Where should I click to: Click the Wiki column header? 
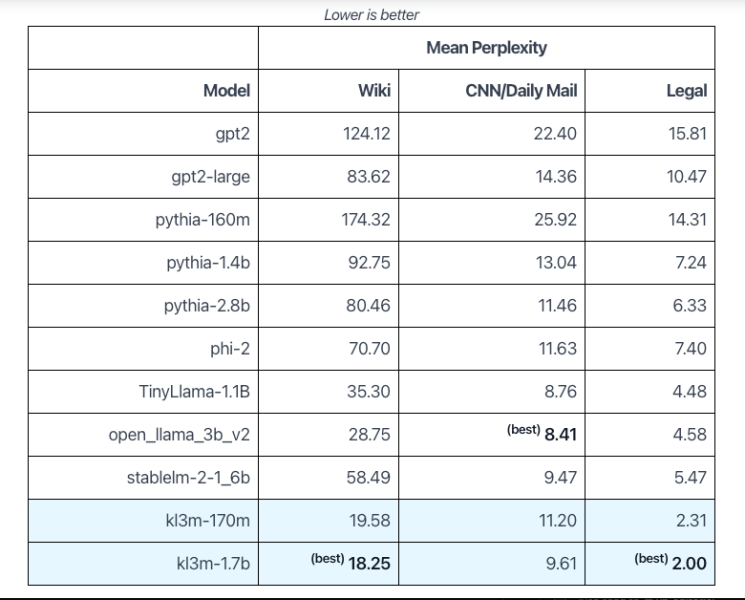point(374,91)
